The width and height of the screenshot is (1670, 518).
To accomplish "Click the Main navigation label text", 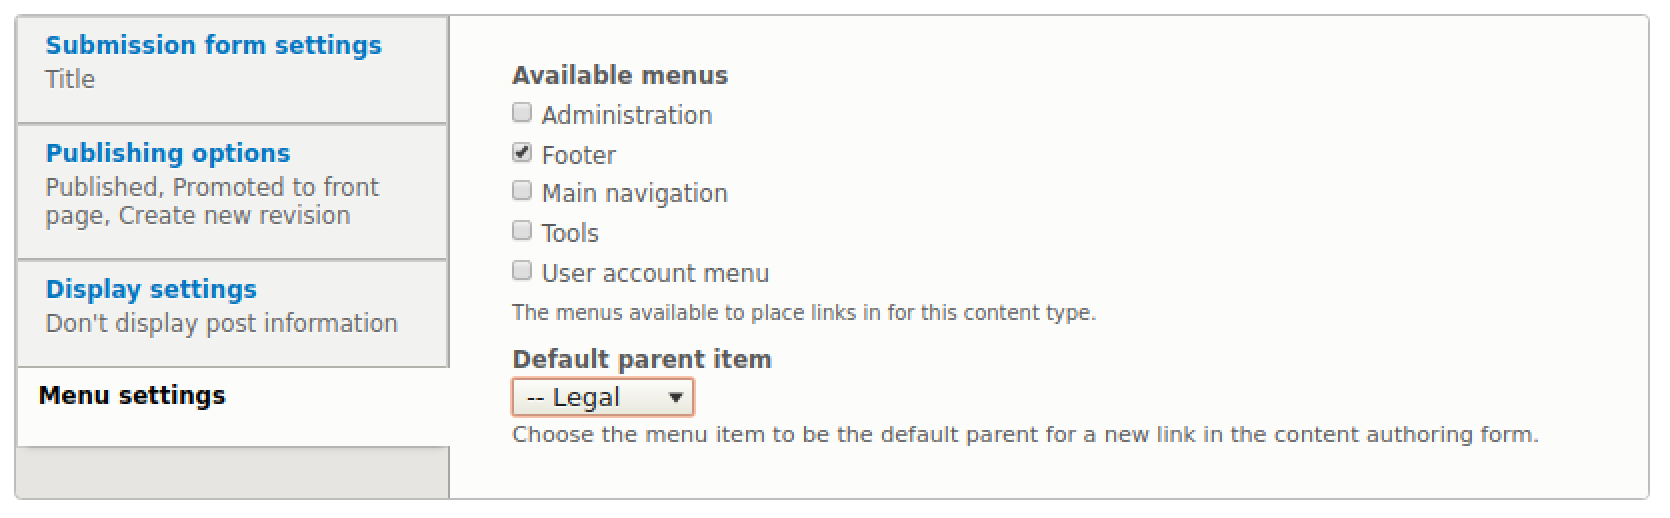I will (x=635, y=194).
